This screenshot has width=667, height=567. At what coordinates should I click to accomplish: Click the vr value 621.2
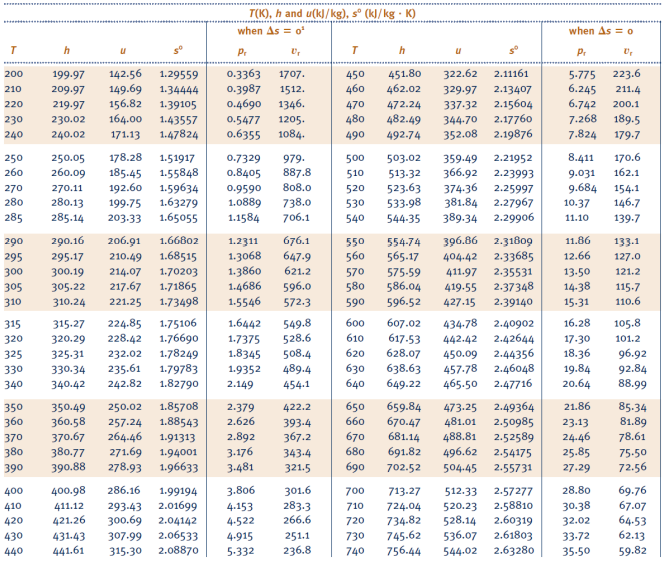coord(297,271)
